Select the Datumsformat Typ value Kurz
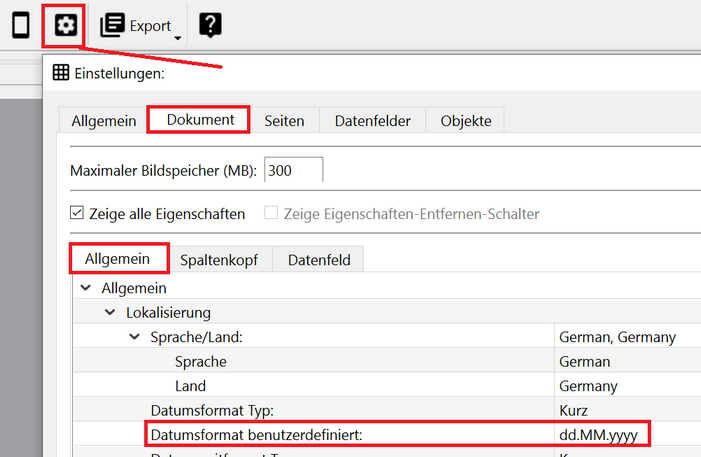 573,410
